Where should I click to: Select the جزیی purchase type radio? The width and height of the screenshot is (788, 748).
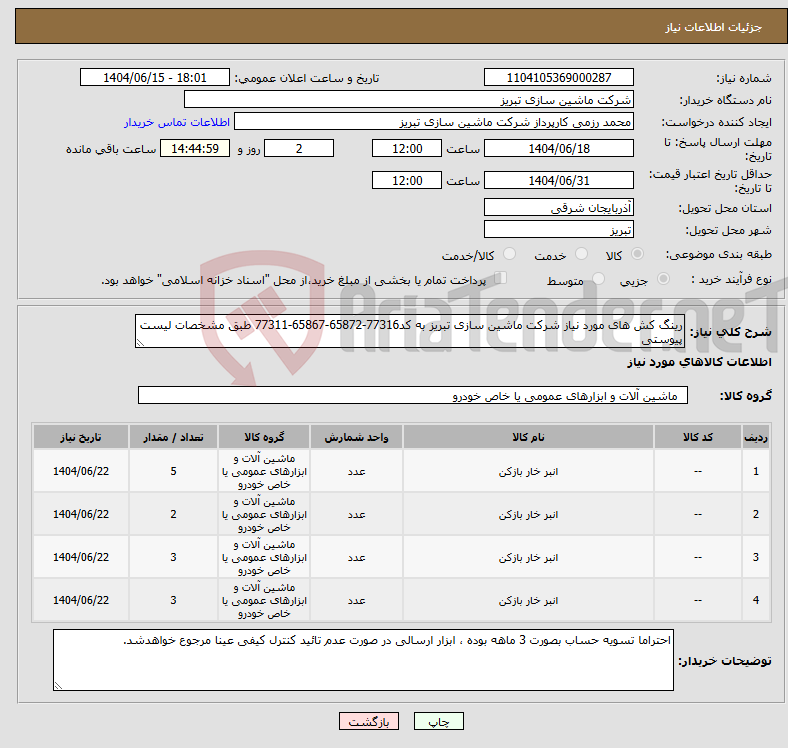pyautogui.click(x=663, y=278)
